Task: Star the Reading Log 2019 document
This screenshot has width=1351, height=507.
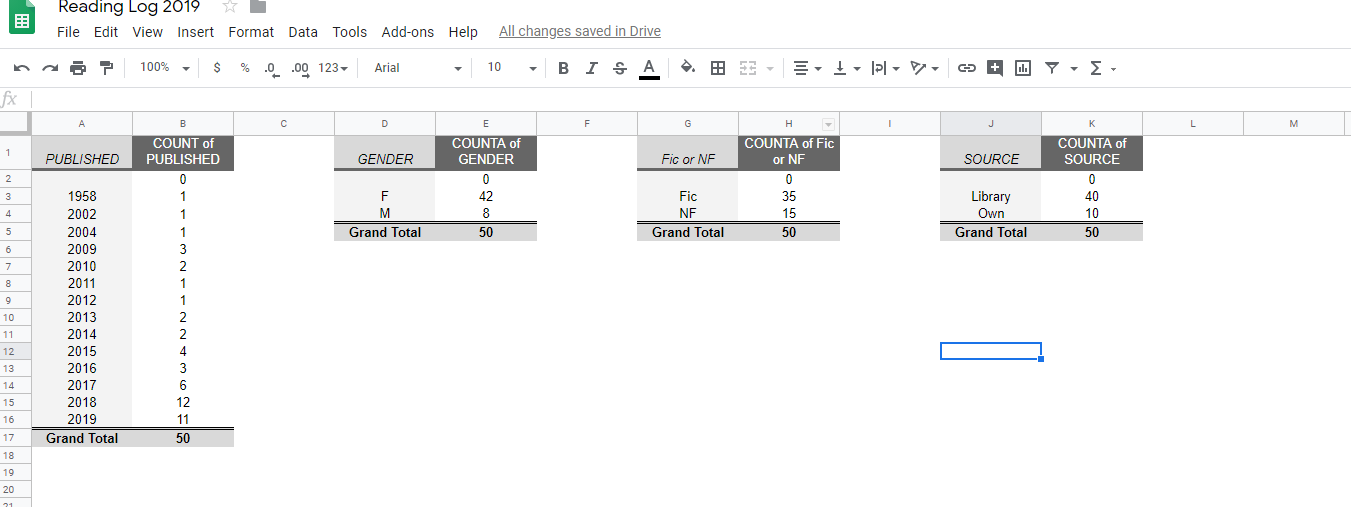Action: (229, 7)
